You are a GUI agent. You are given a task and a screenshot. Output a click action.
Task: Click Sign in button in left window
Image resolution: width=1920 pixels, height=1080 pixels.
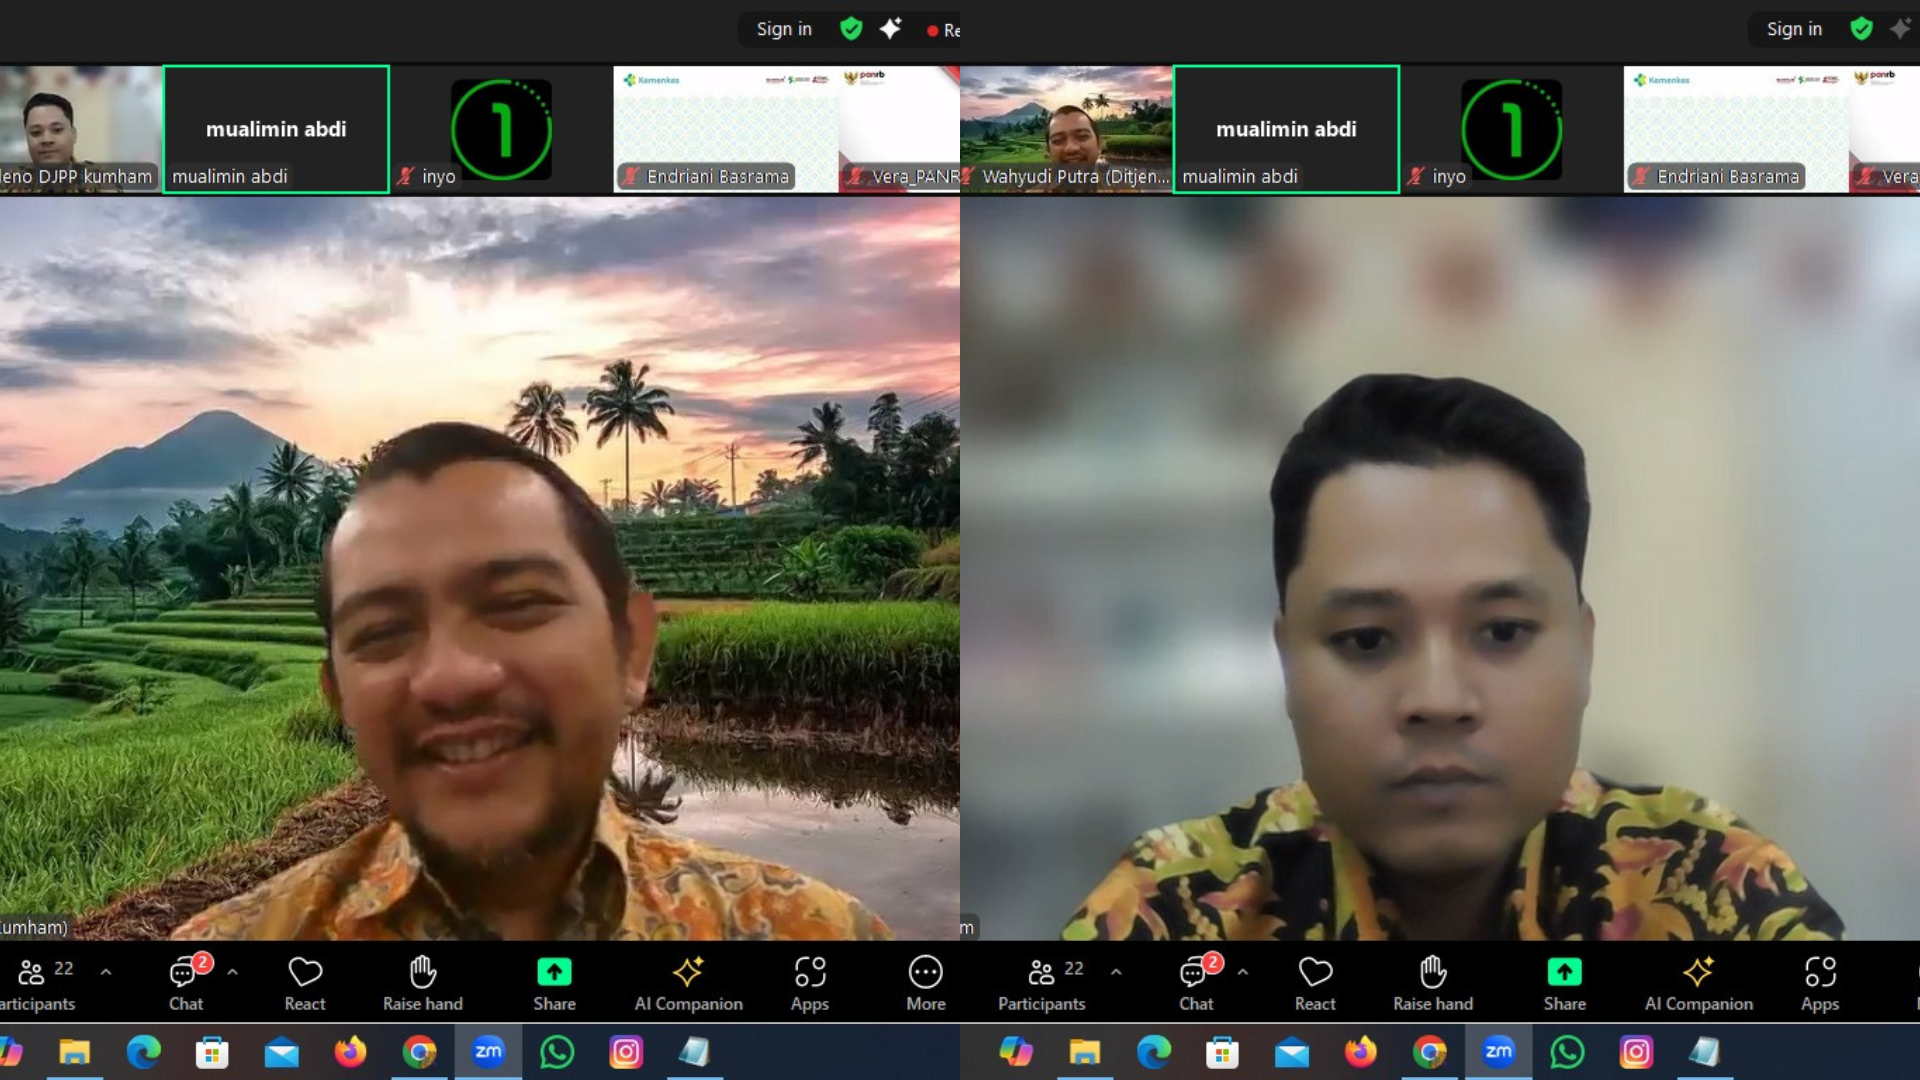tap(784, 29)
